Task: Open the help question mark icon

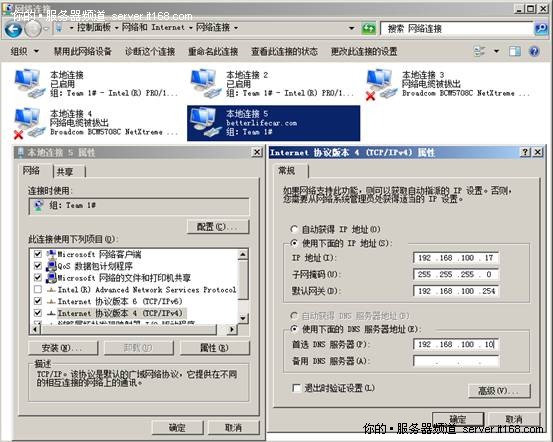Action: 534,52
